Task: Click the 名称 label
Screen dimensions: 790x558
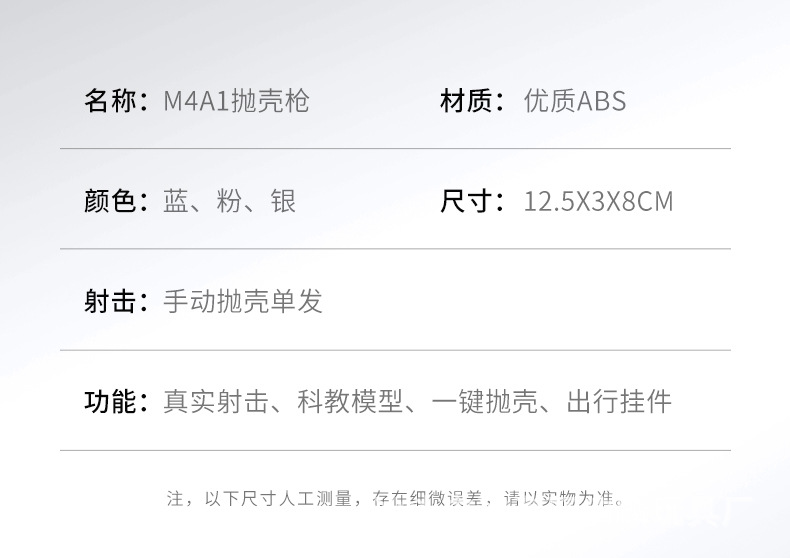Action: click(110, 101)
